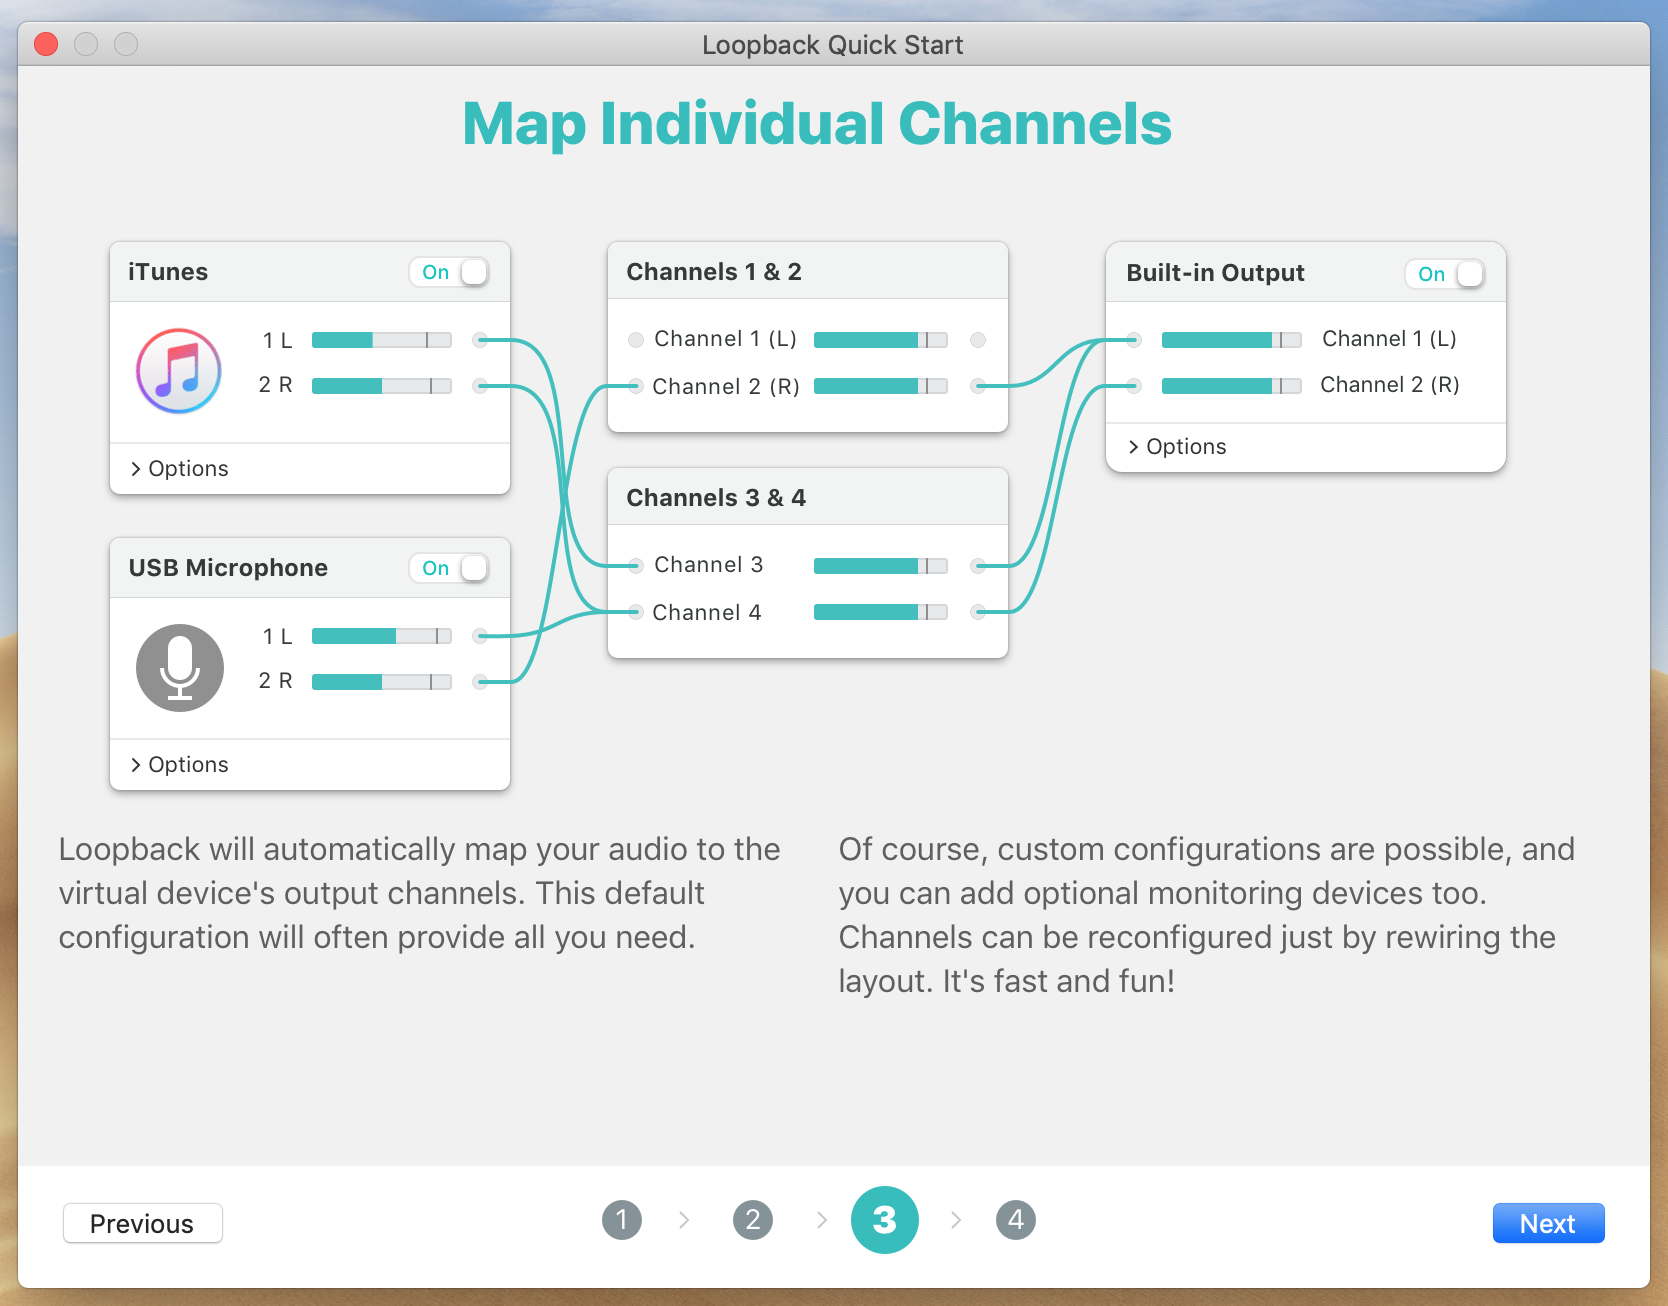The height and width of the screenshot is (1306, 1668).
Task: Click the Map Individual Channels heading
Action: click(817, 124)
